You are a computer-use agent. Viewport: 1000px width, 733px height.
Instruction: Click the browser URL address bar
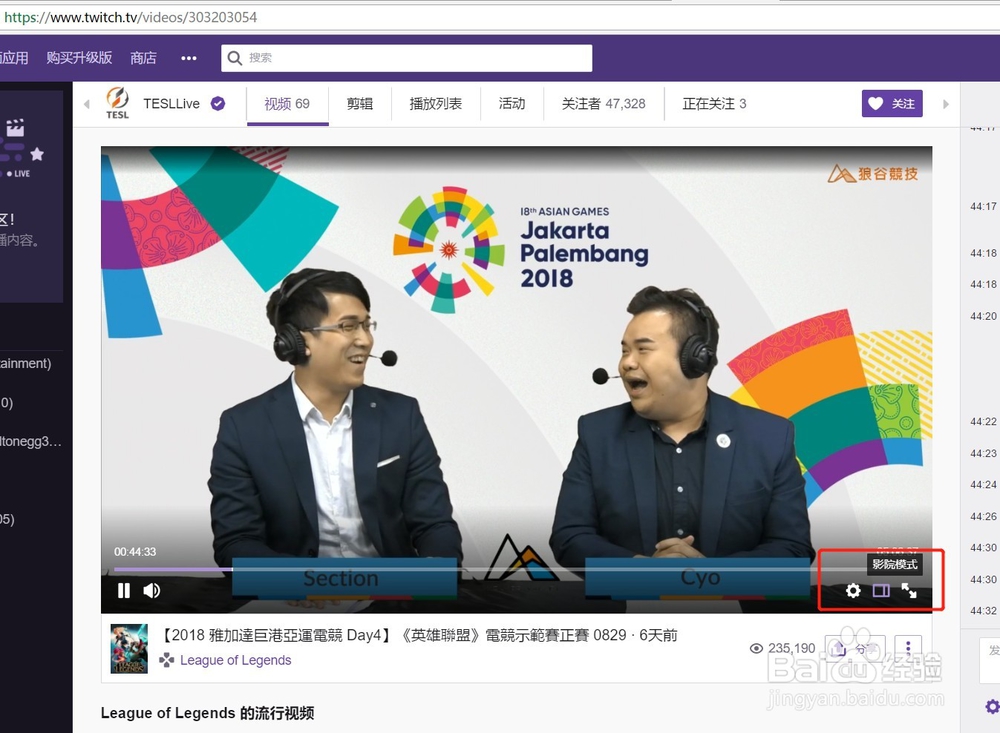(500, 17)
